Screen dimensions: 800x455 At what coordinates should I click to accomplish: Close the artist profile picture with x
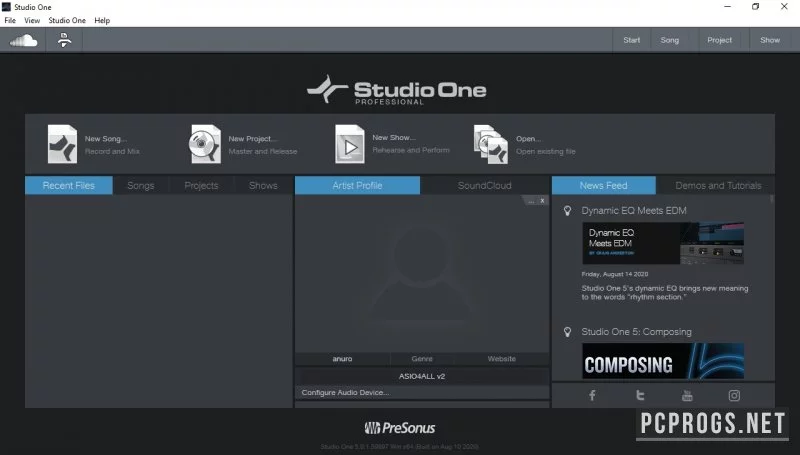[542, 201]
